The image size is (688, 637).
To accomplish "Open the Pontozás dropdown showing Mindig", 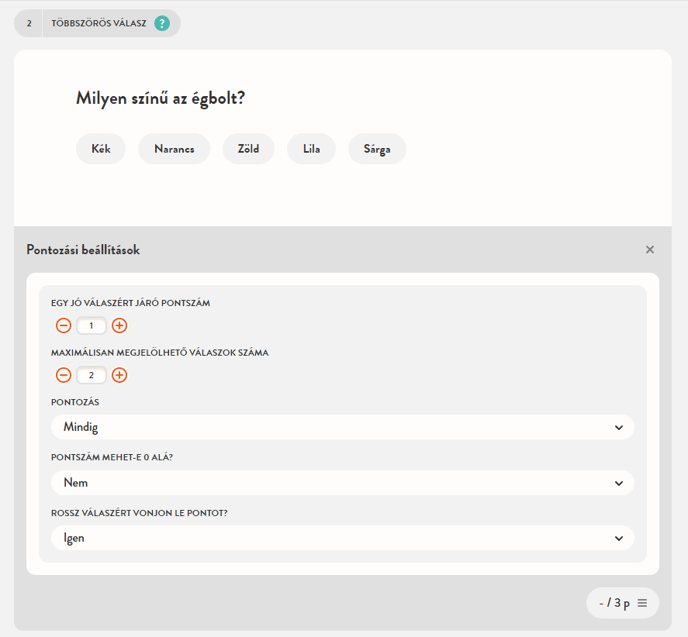I will point(342,427).
